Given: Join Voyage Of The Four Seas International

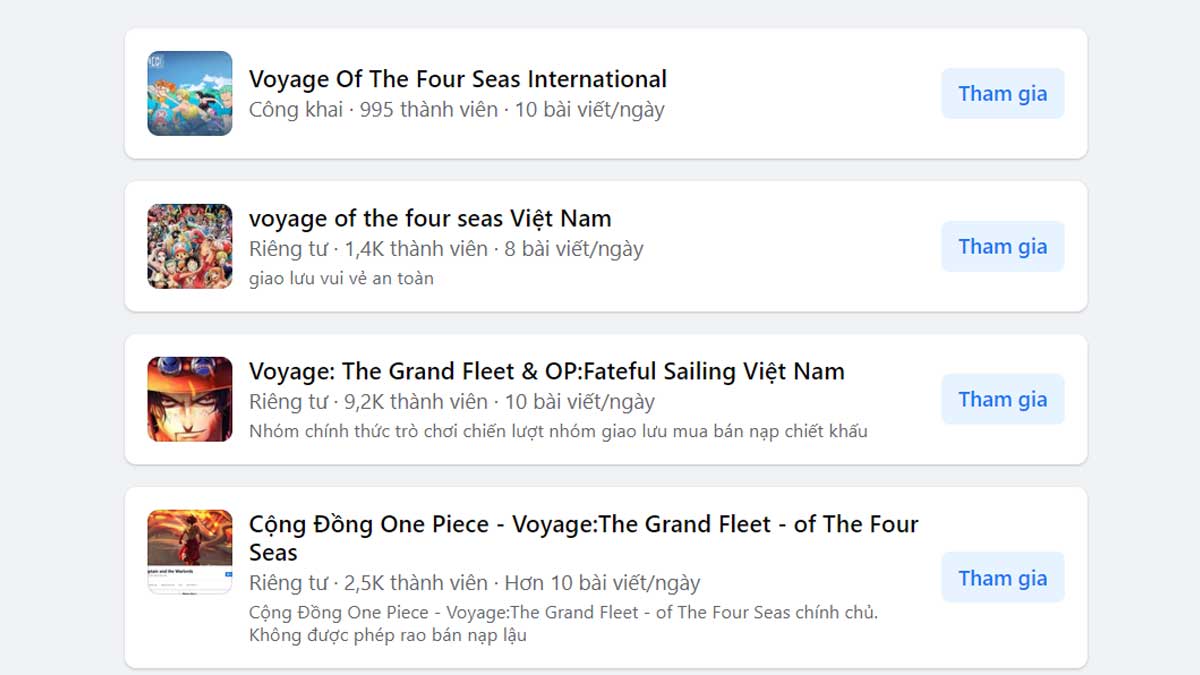Looking at the screenshot, I should point(1003,93).
